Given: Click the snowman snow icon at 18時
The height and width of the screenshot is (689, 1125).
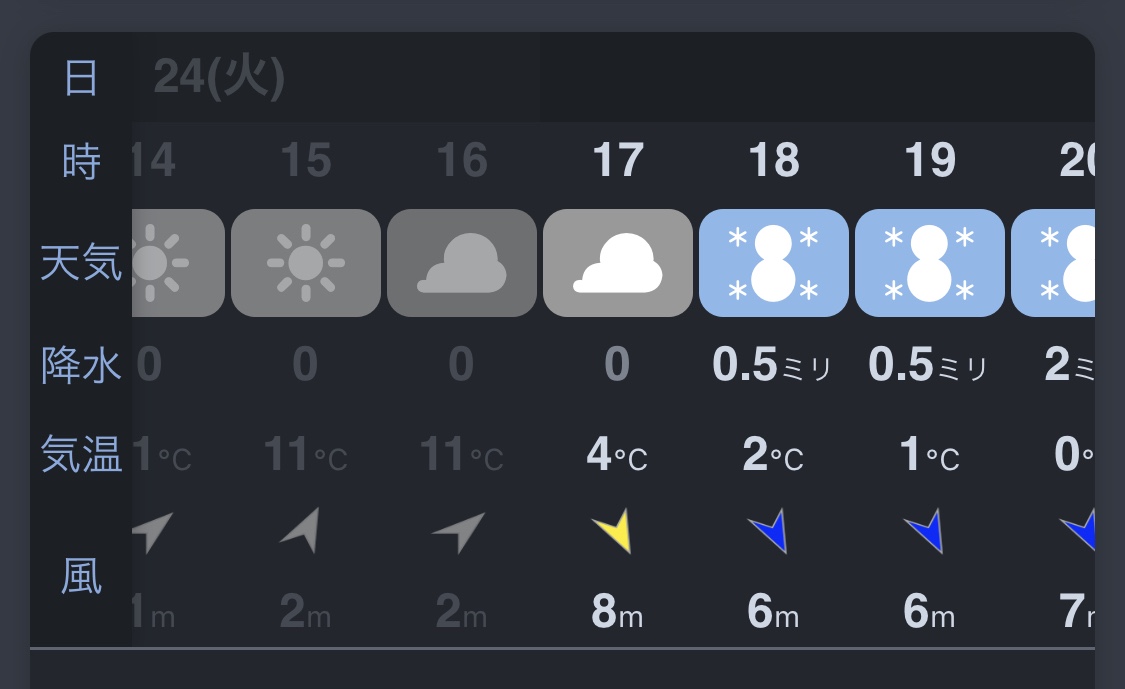Looking at the screenshot, I should pos(774,263).
